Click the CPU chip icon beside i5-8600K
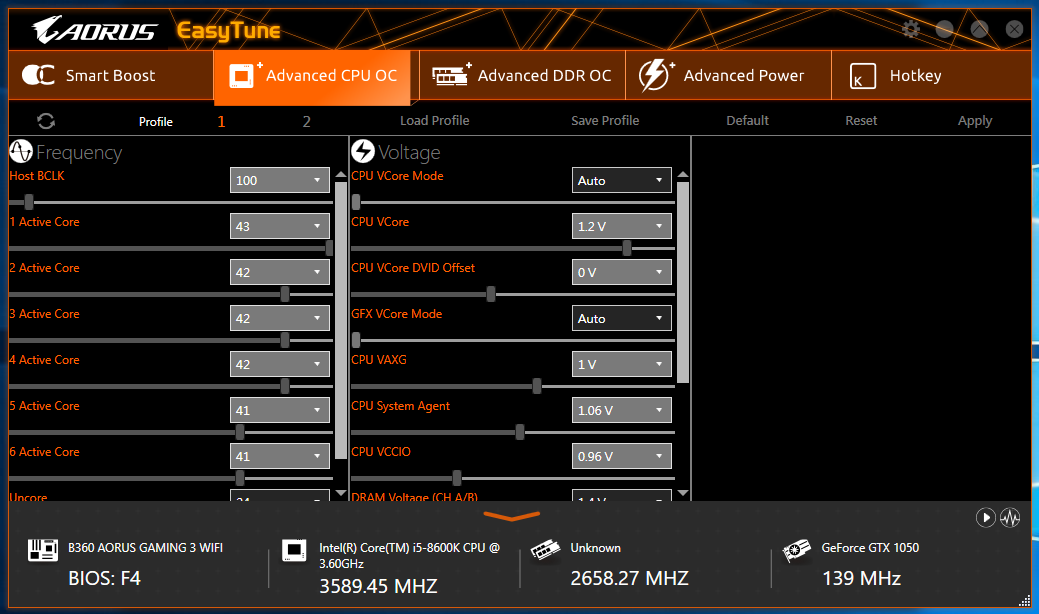The height and width of the screenshot is (614, 1039). pos(294,550)
